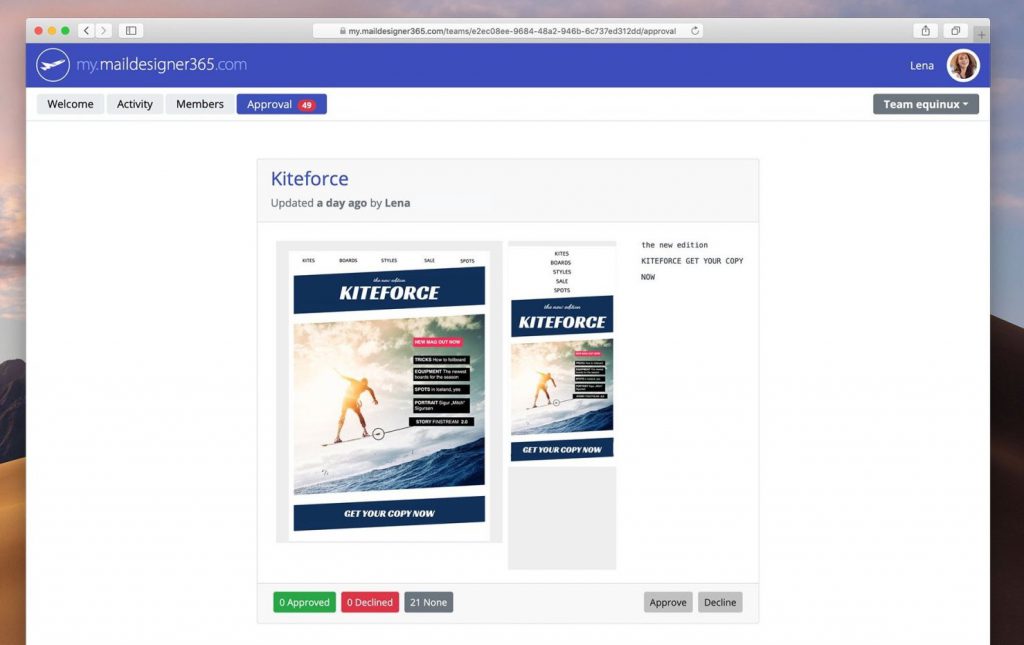Viewport: 1024px width, 645px height.
Task: Toggle the Safari sidebar icon
Action: [x=131, y=31]
